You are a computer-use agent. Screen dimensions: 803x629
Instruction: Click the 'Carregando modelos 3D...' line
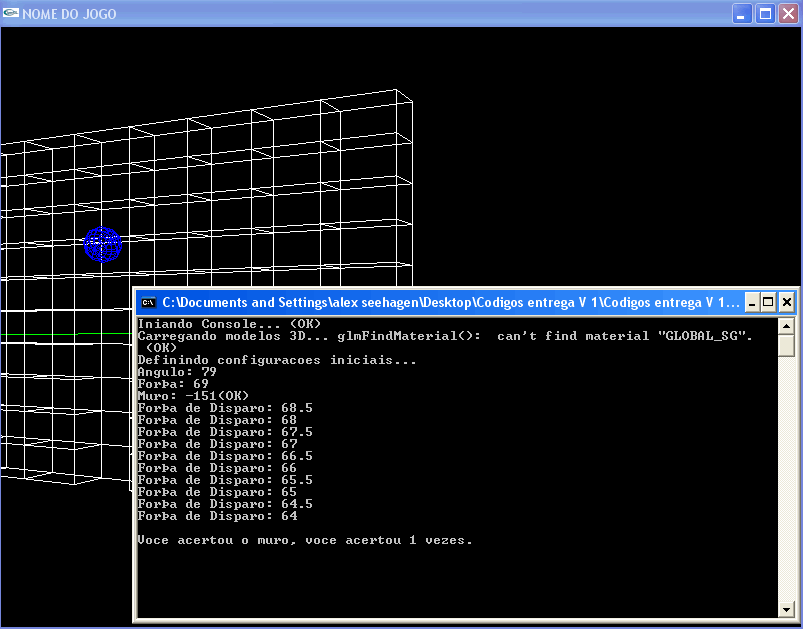click(445, 336)
